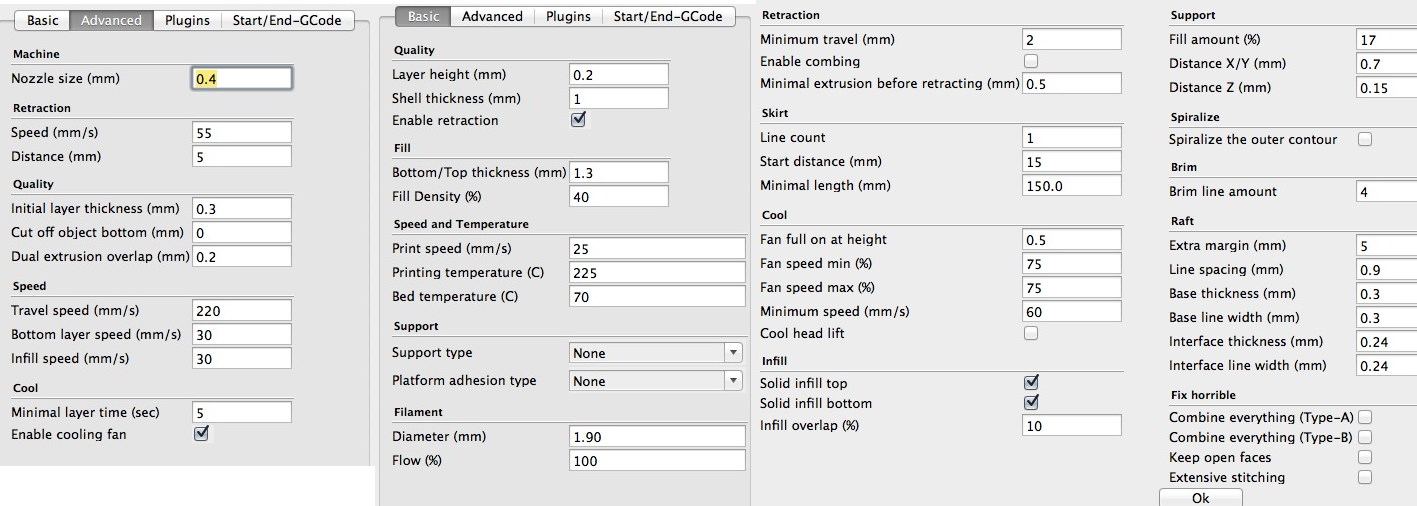This screenshot has height=506, width=1417.
Task: Select the Printing temperature field
Action: tap(656, 273)
